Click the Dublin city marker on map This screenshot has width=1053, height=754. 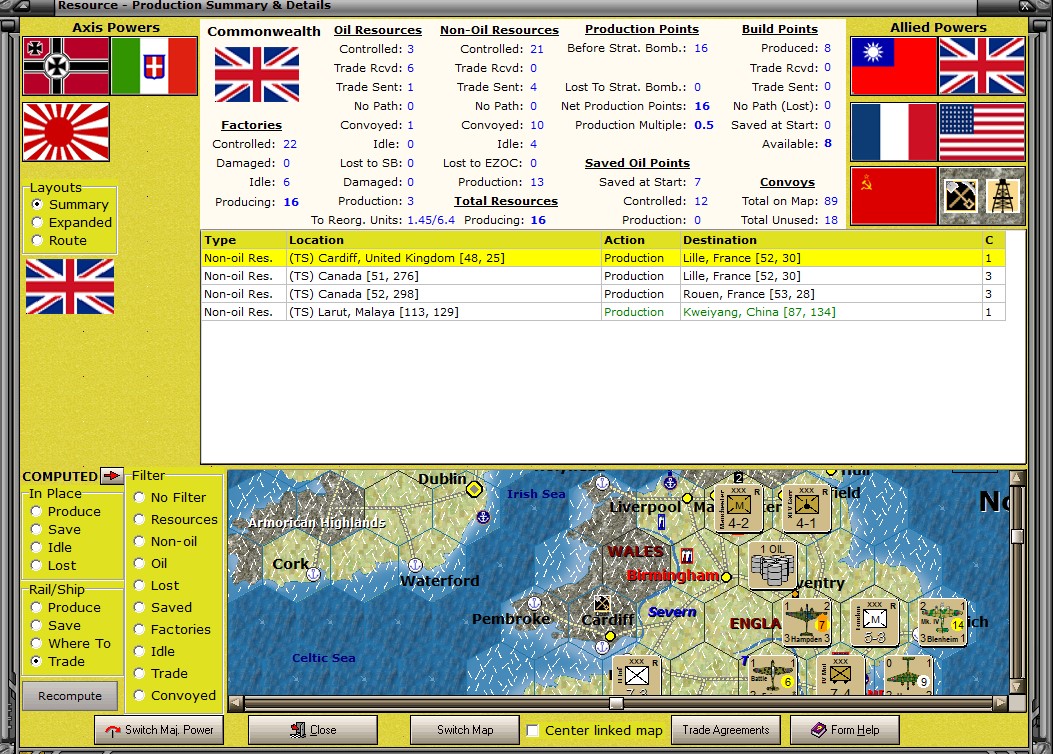click(x=474, y=489)
